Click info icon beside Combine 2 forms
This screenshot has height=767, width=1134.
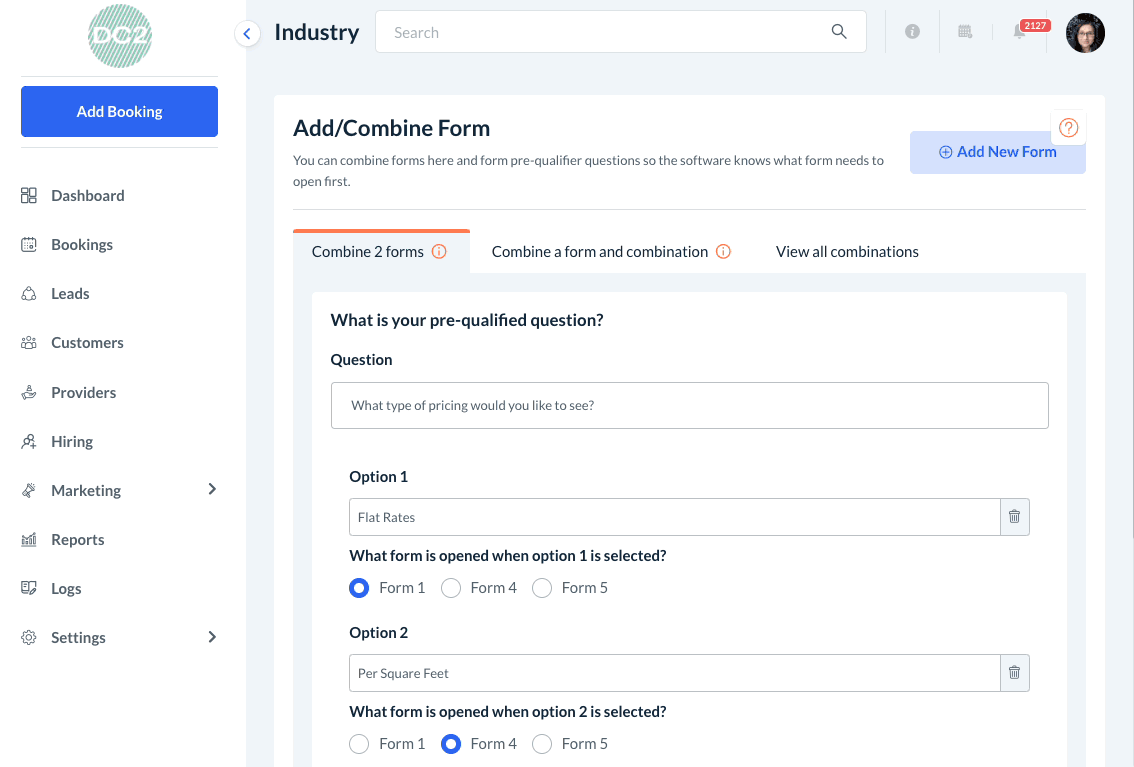439,252
